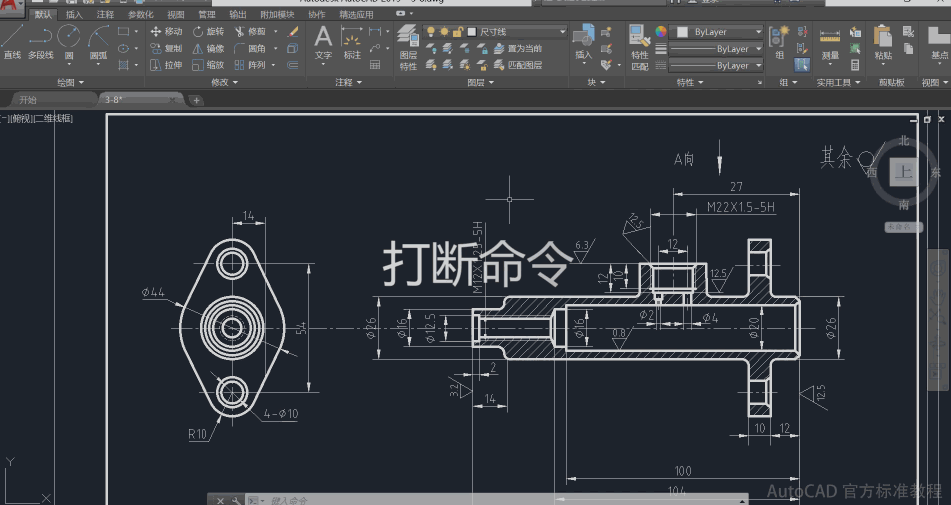The height and width of the screenshot is (505, 951).
Task: Activate the 复制 (Copy) command
Action: click(166, 48)
